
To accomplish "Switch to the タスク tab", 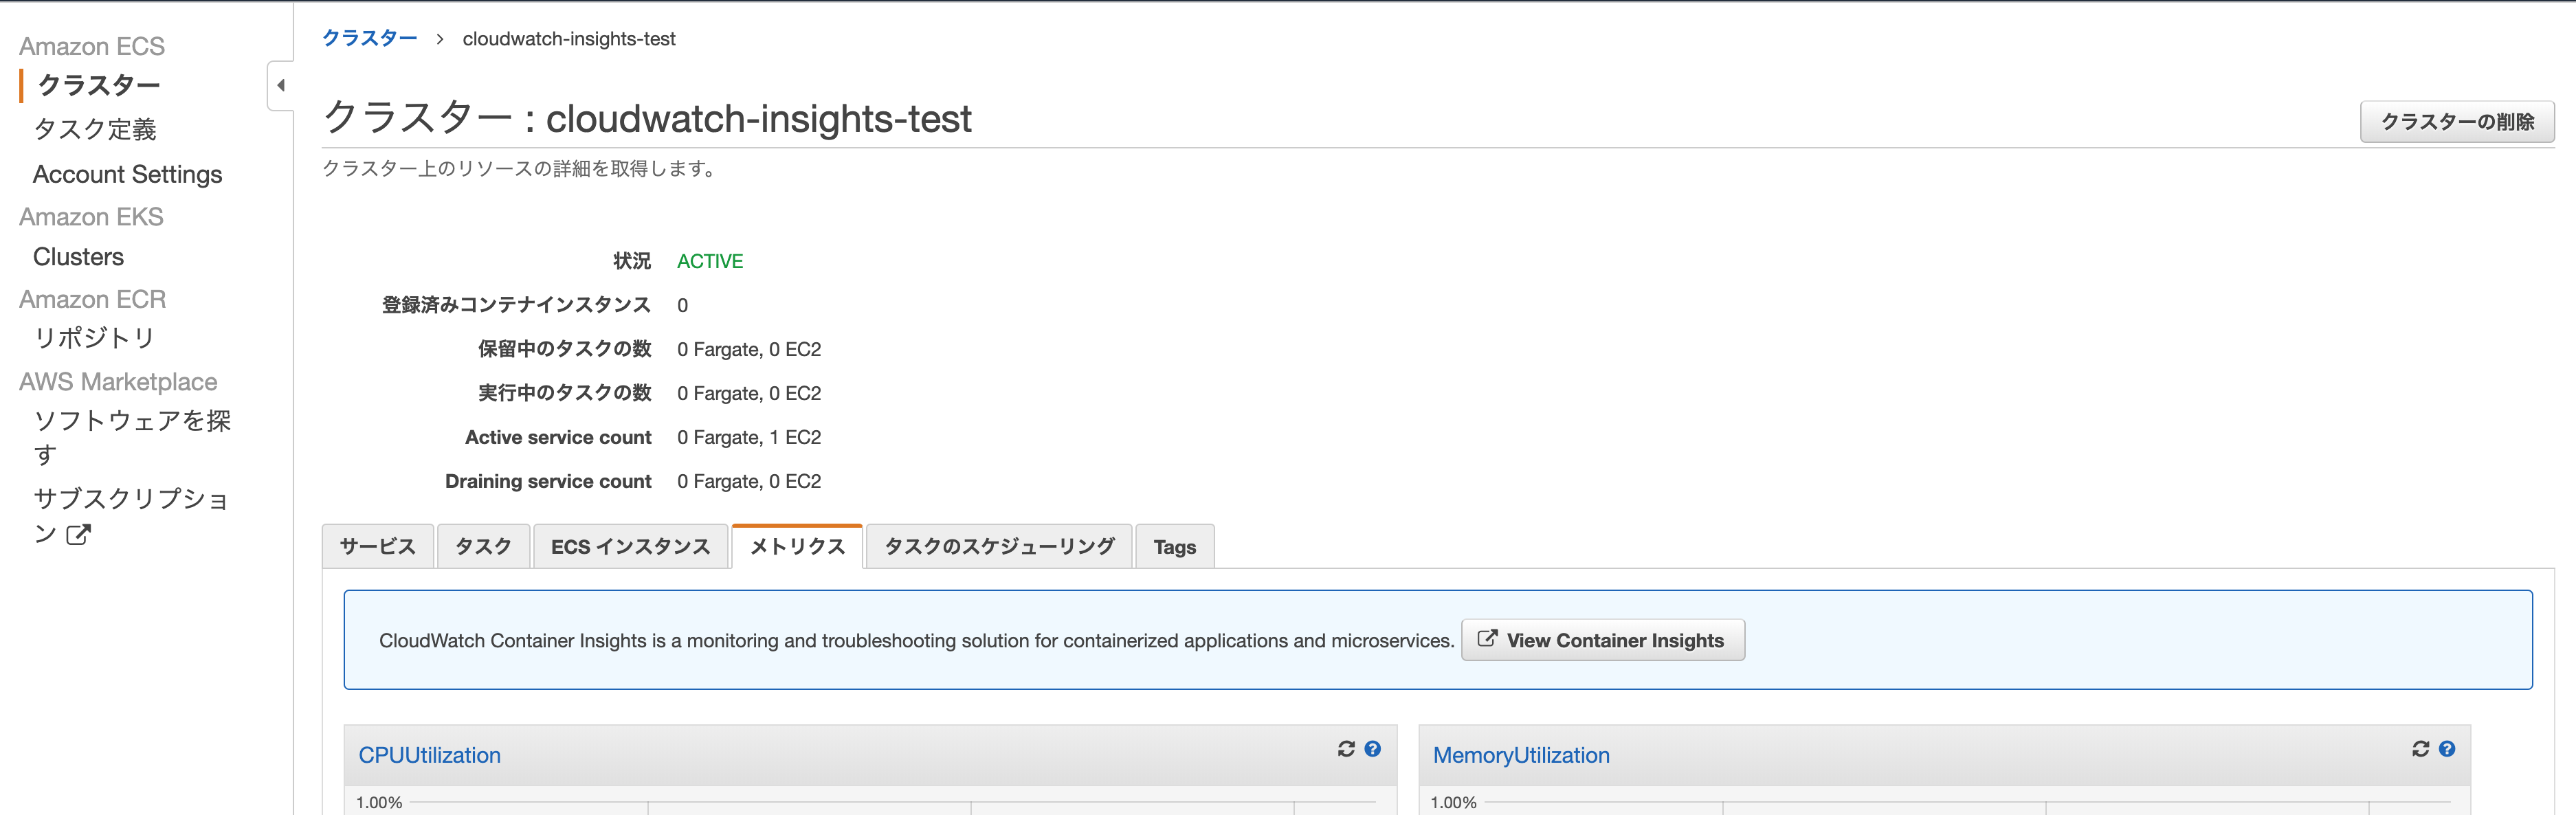I will point(483,547).
